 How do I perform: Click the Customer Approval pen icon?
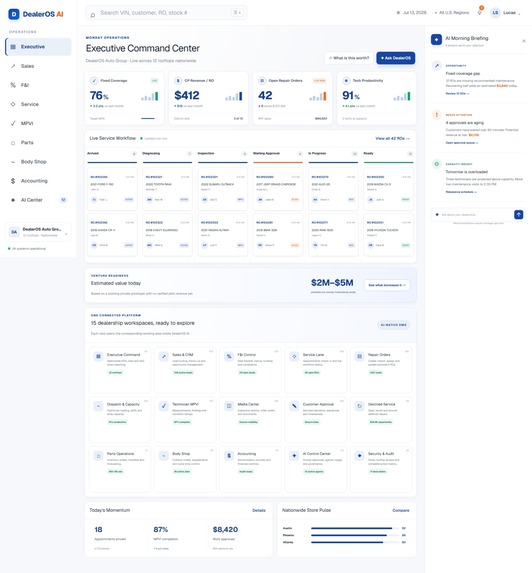click(294, 406)
